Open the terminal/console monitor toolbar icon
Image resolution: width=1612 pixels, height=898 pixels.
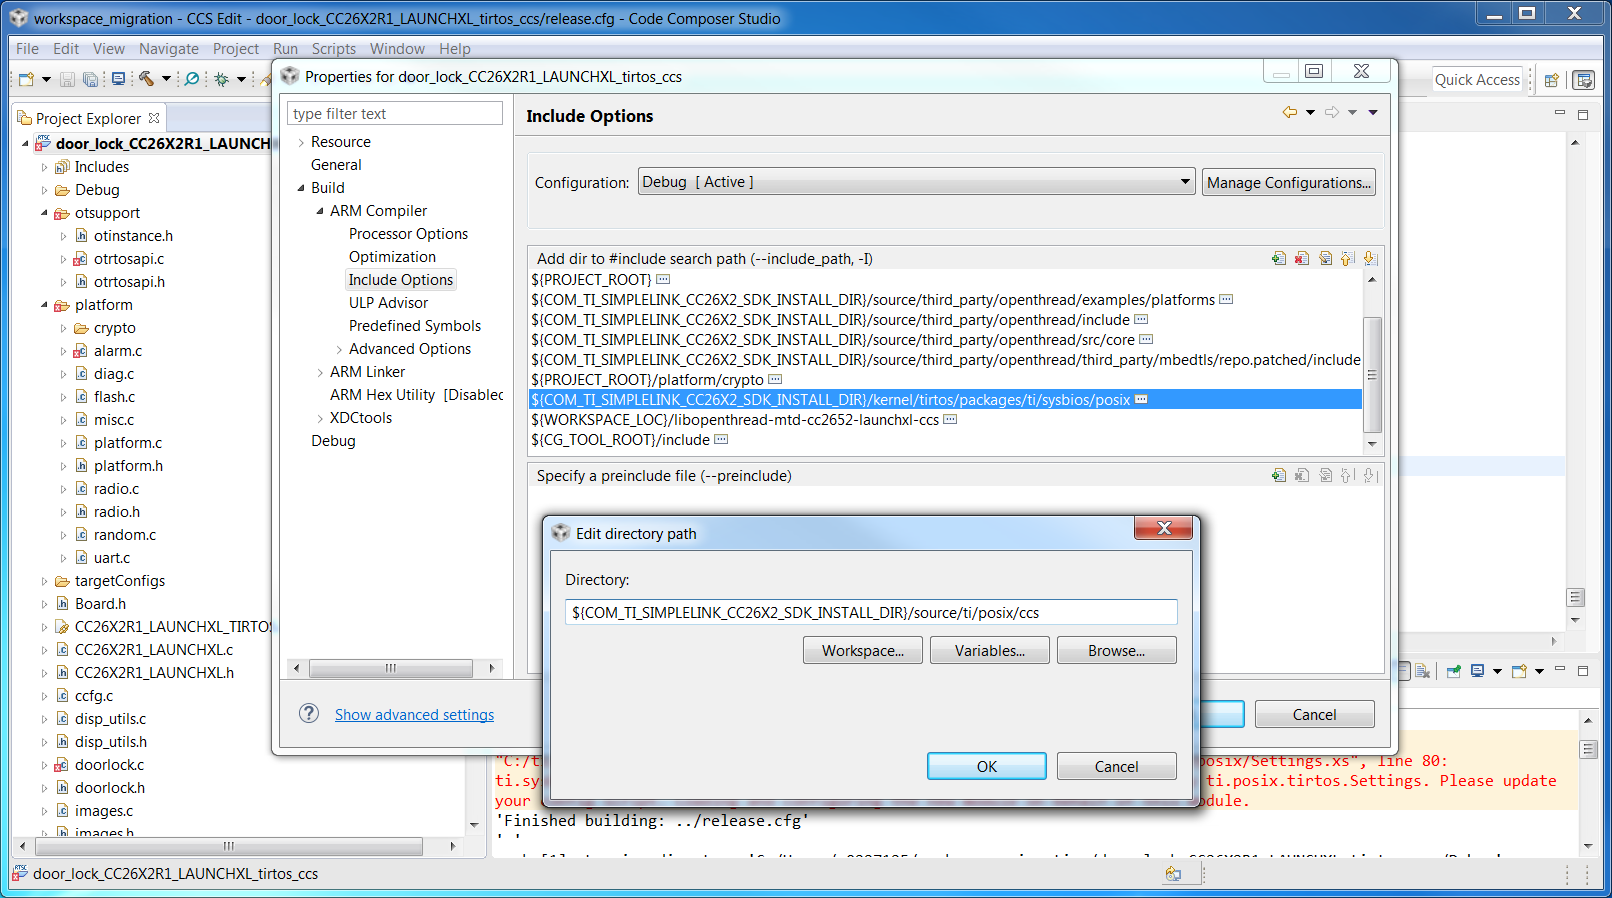click(118, 79)
